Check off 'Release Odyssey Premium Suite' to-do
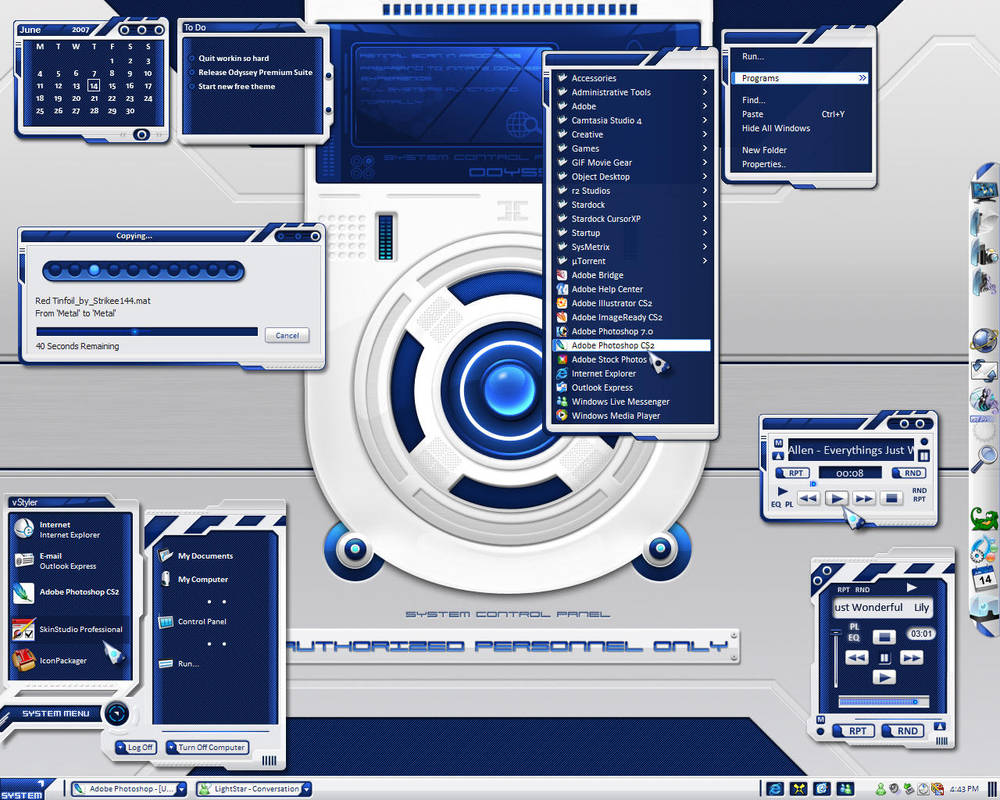The height and width of the screenshot is (800, 1000). (x=192, y=72)
